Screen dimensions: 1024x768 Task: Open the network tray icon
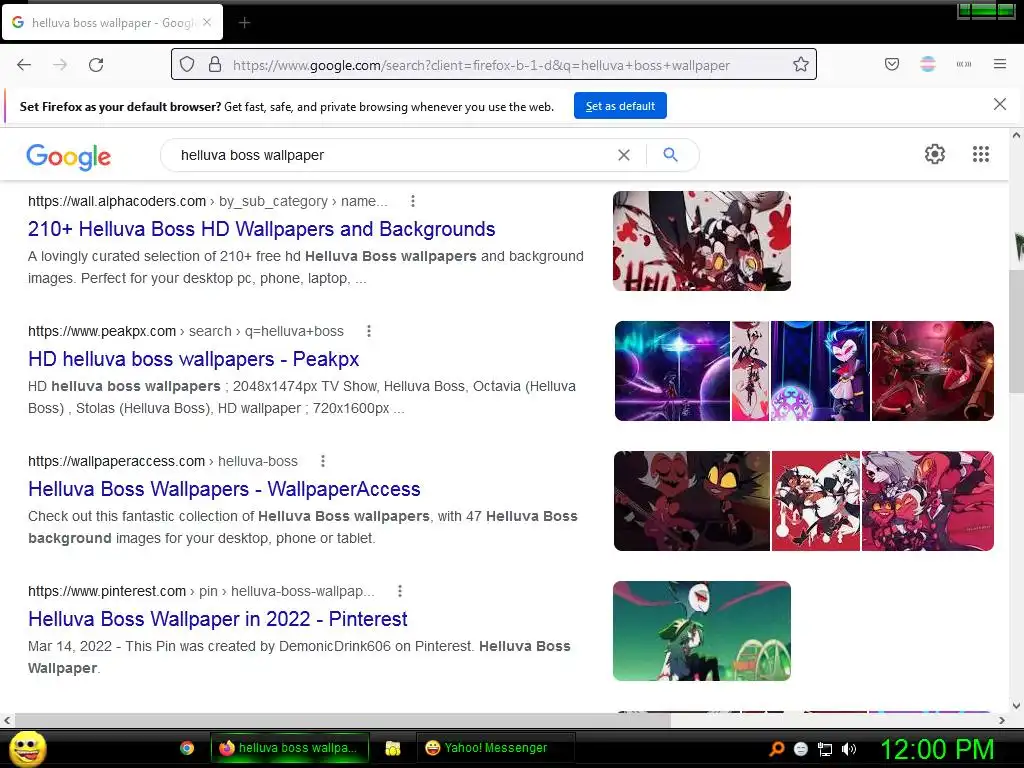point(825,749)
